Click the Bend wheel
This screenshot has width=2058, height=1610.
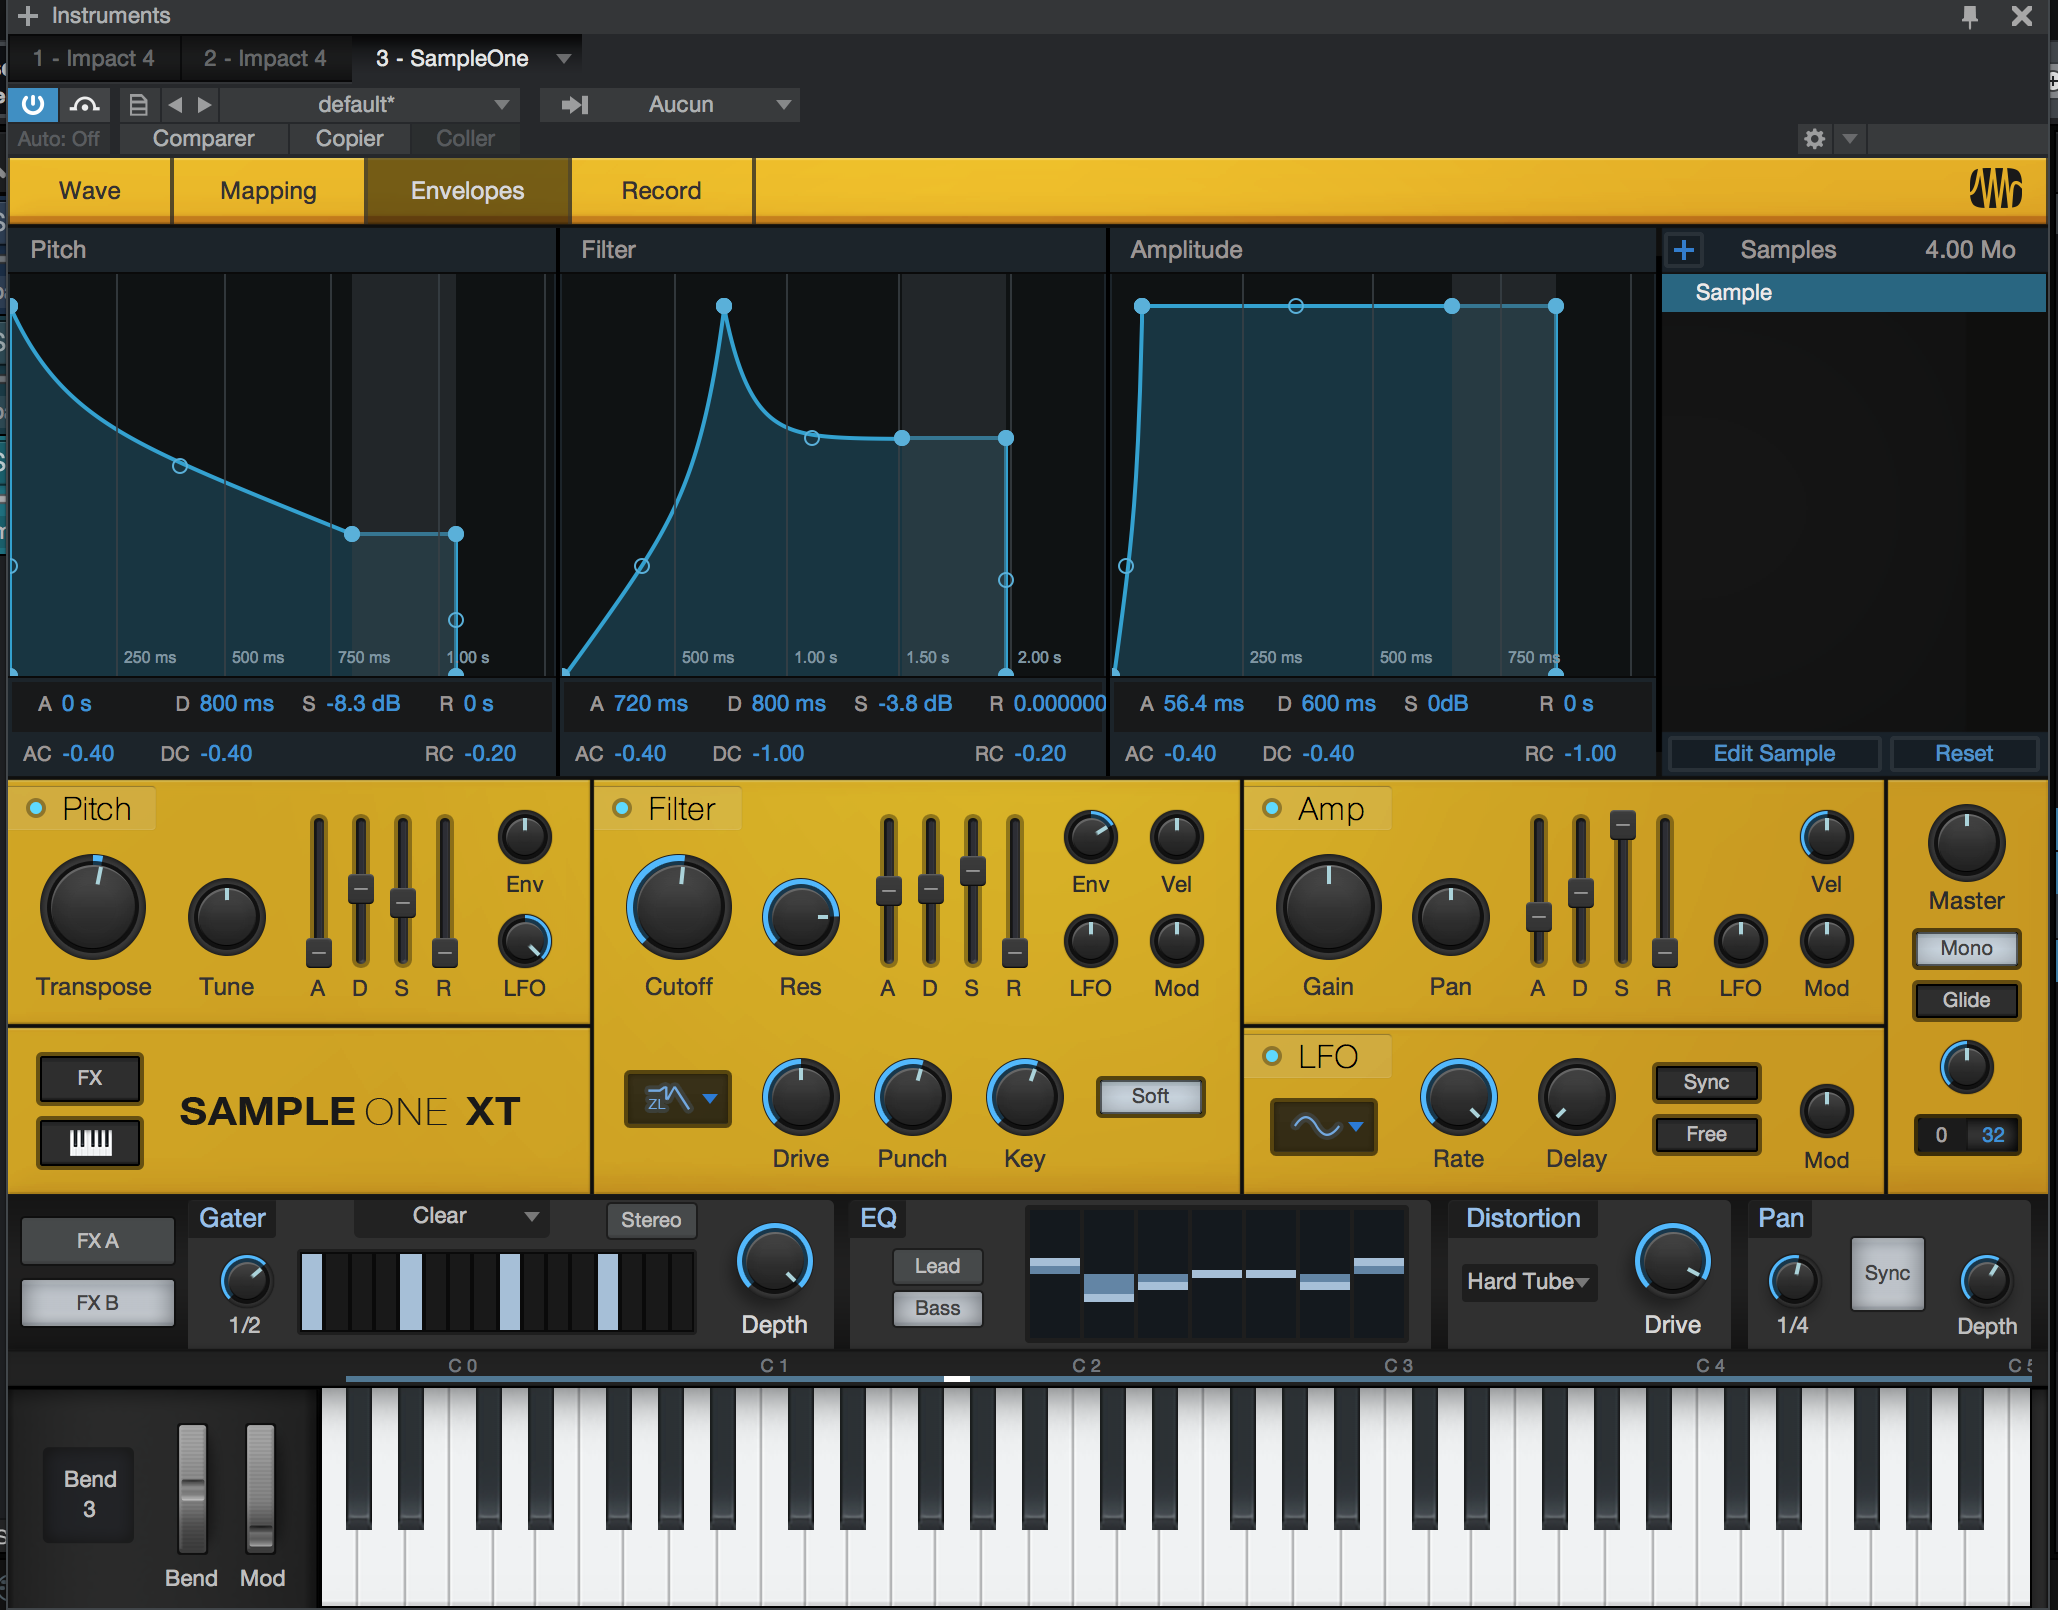192,1488
